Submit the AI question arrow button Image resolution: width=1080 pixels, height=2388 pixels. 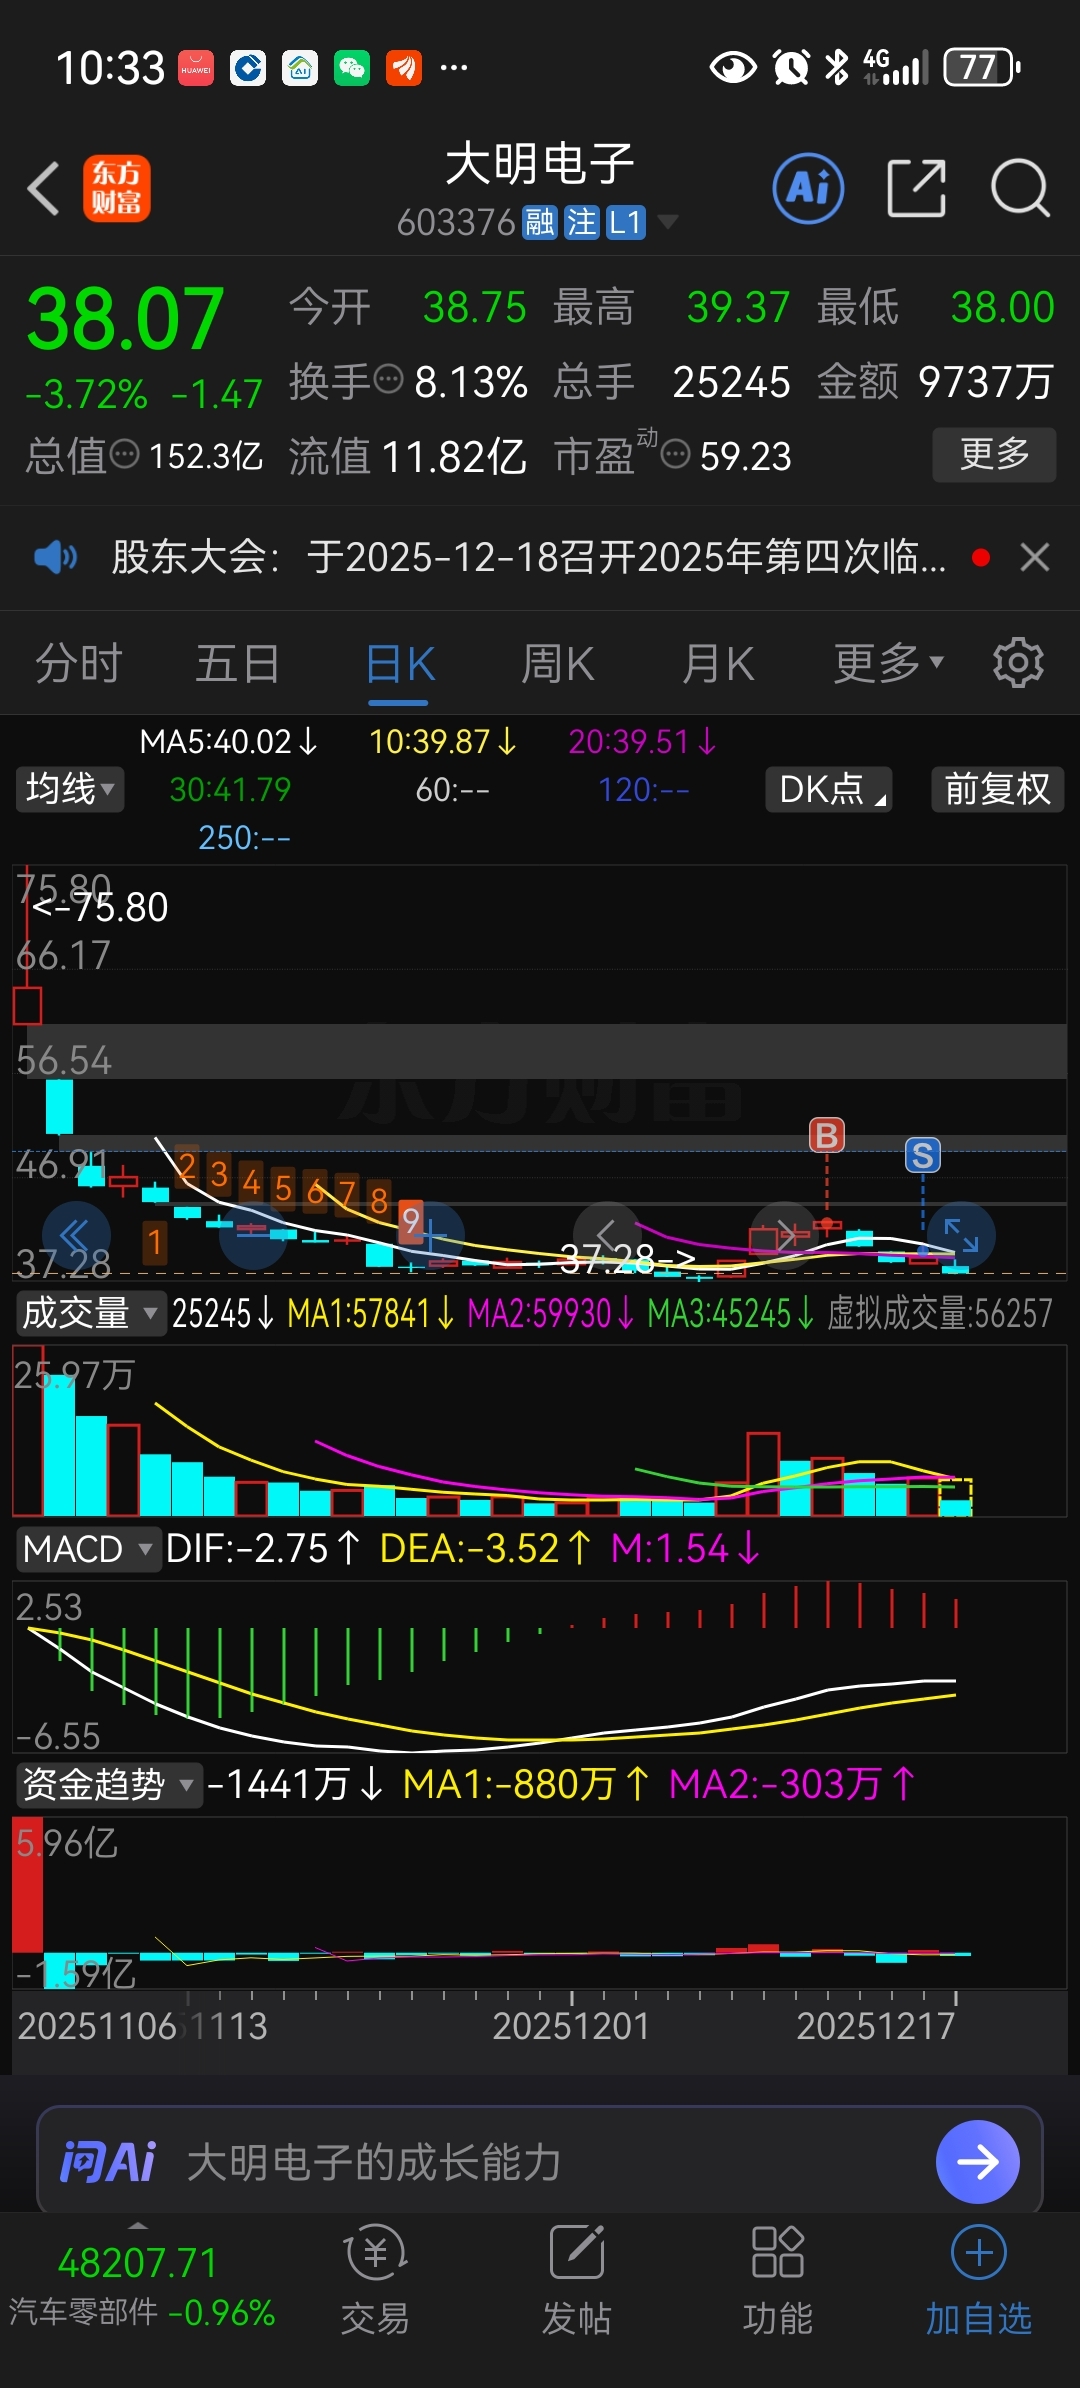point(977,2162)
